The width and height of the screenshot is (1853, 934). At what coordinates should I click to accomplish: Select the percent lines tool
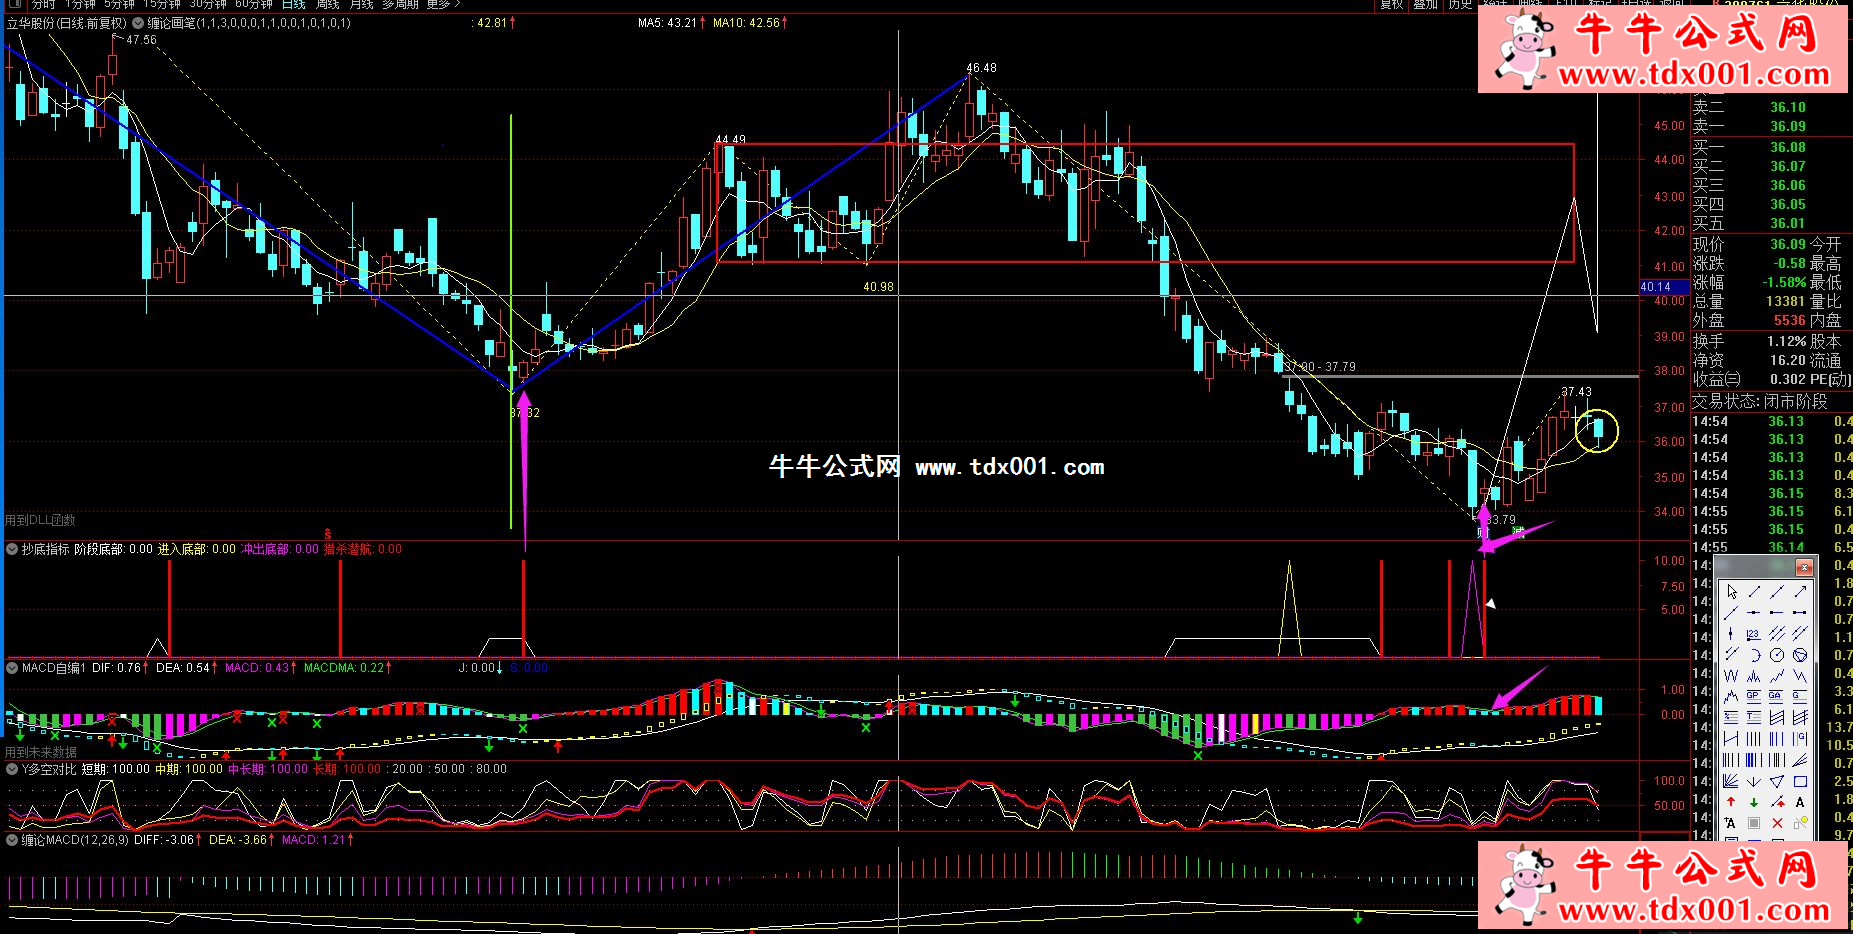1732,717
